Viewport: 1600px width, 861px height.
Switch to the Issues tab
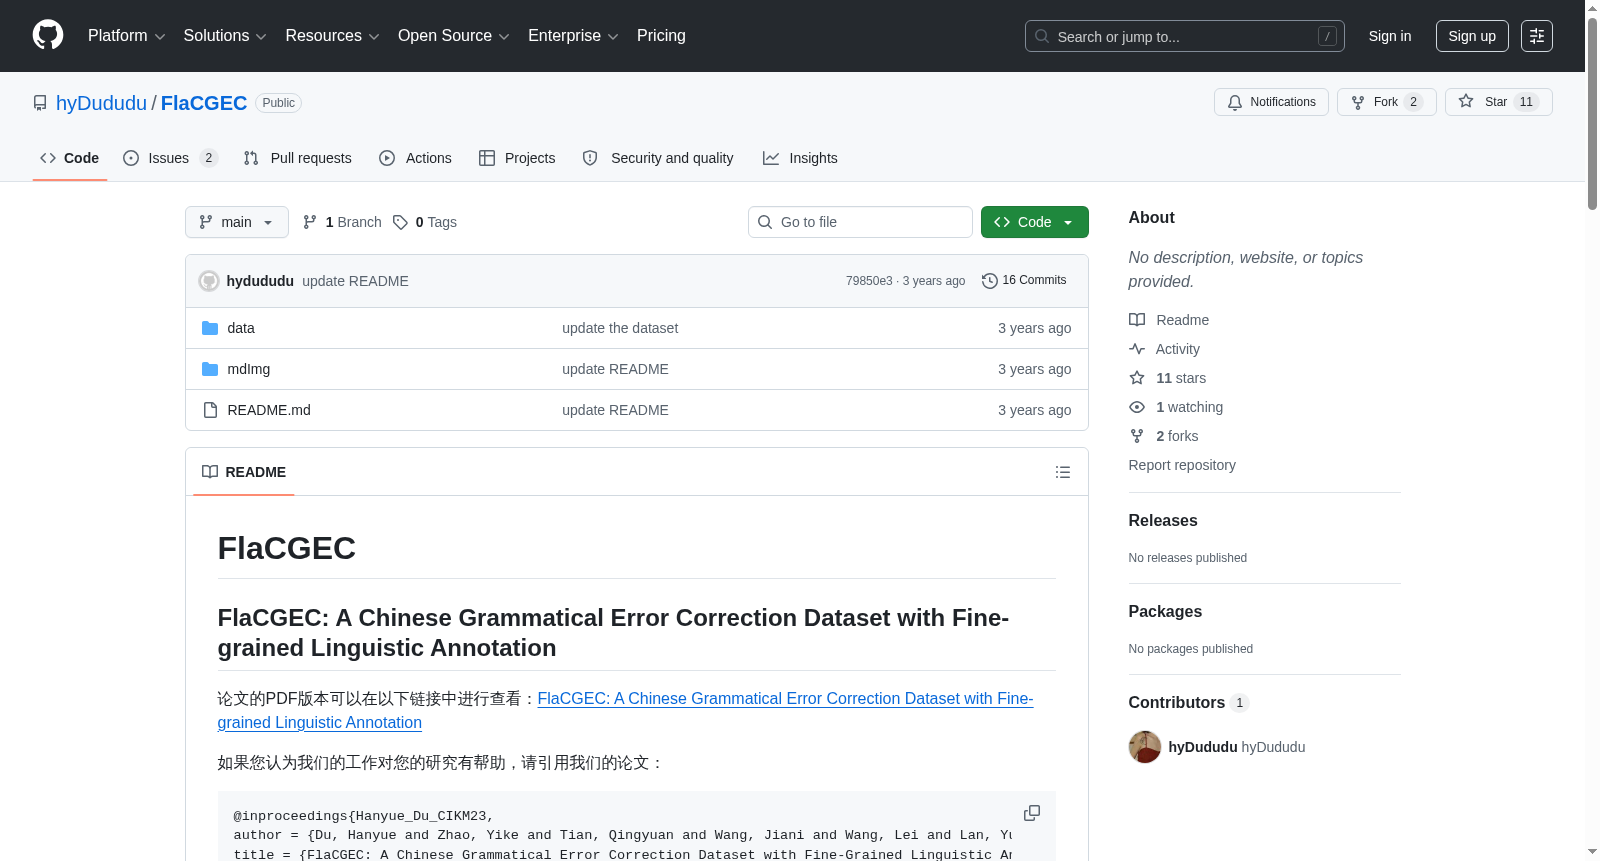(170, 158)
